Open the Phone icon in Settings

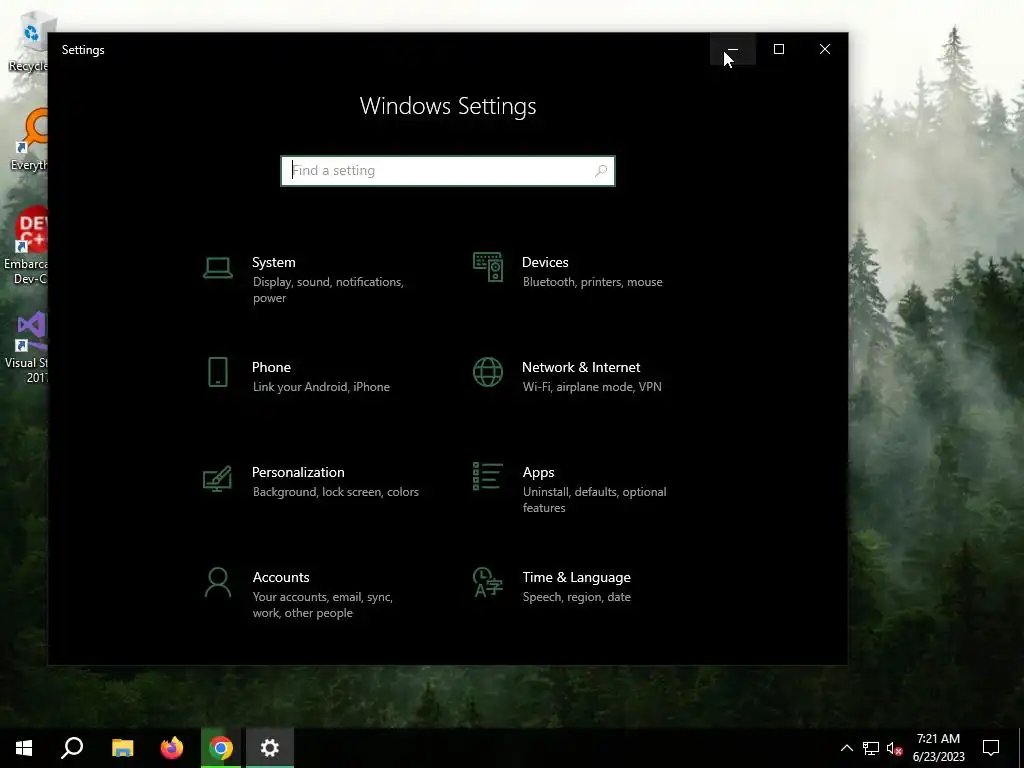[x=217, y=372]
